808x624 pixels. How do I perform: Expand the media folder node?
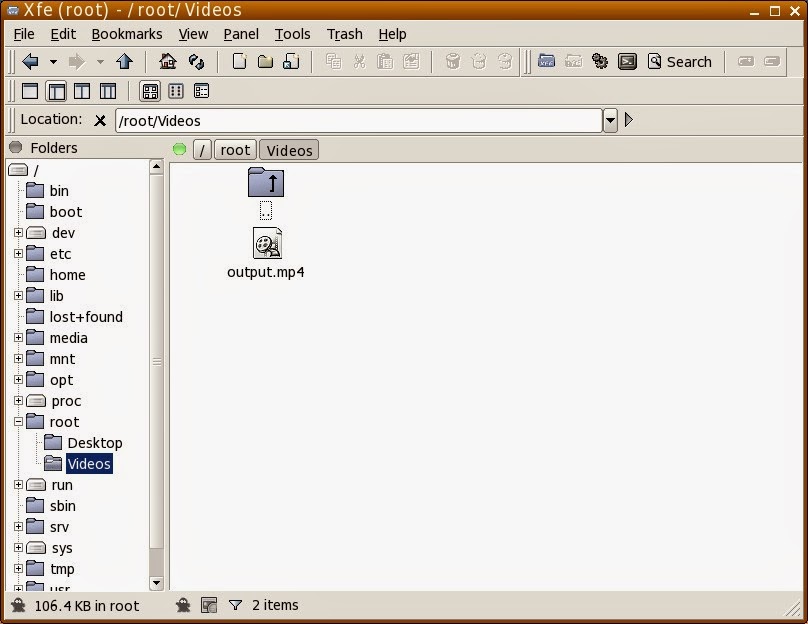(19, 338)
